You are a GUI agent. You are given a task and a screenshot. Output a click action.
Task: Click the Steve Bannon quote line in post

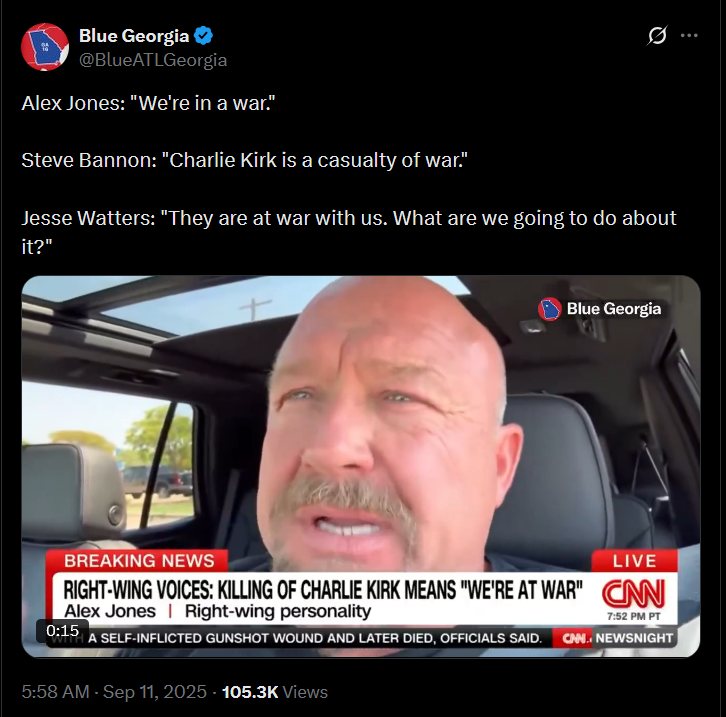(x=244, y=160)
